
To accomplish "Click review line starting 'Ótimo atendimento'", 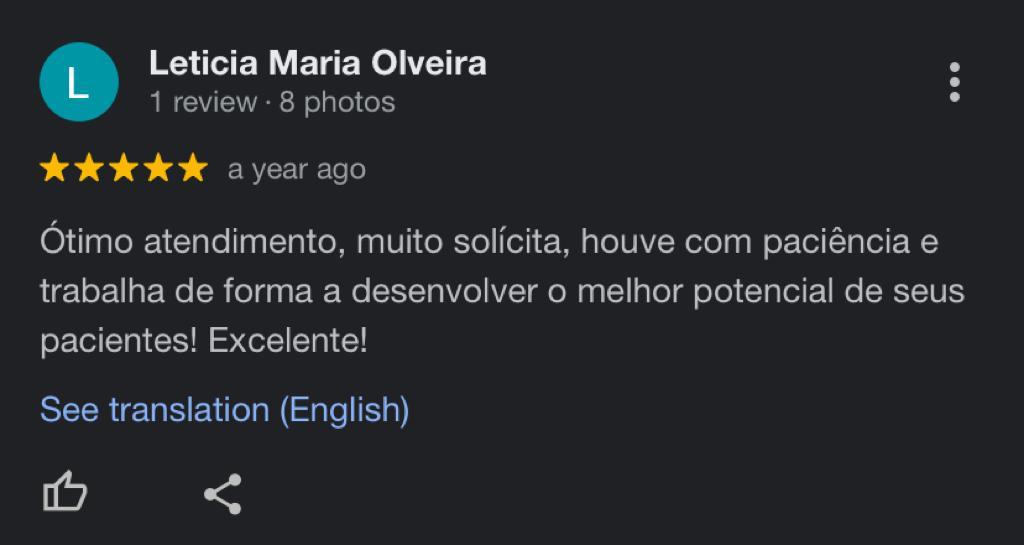I will [x=489, y=242].
